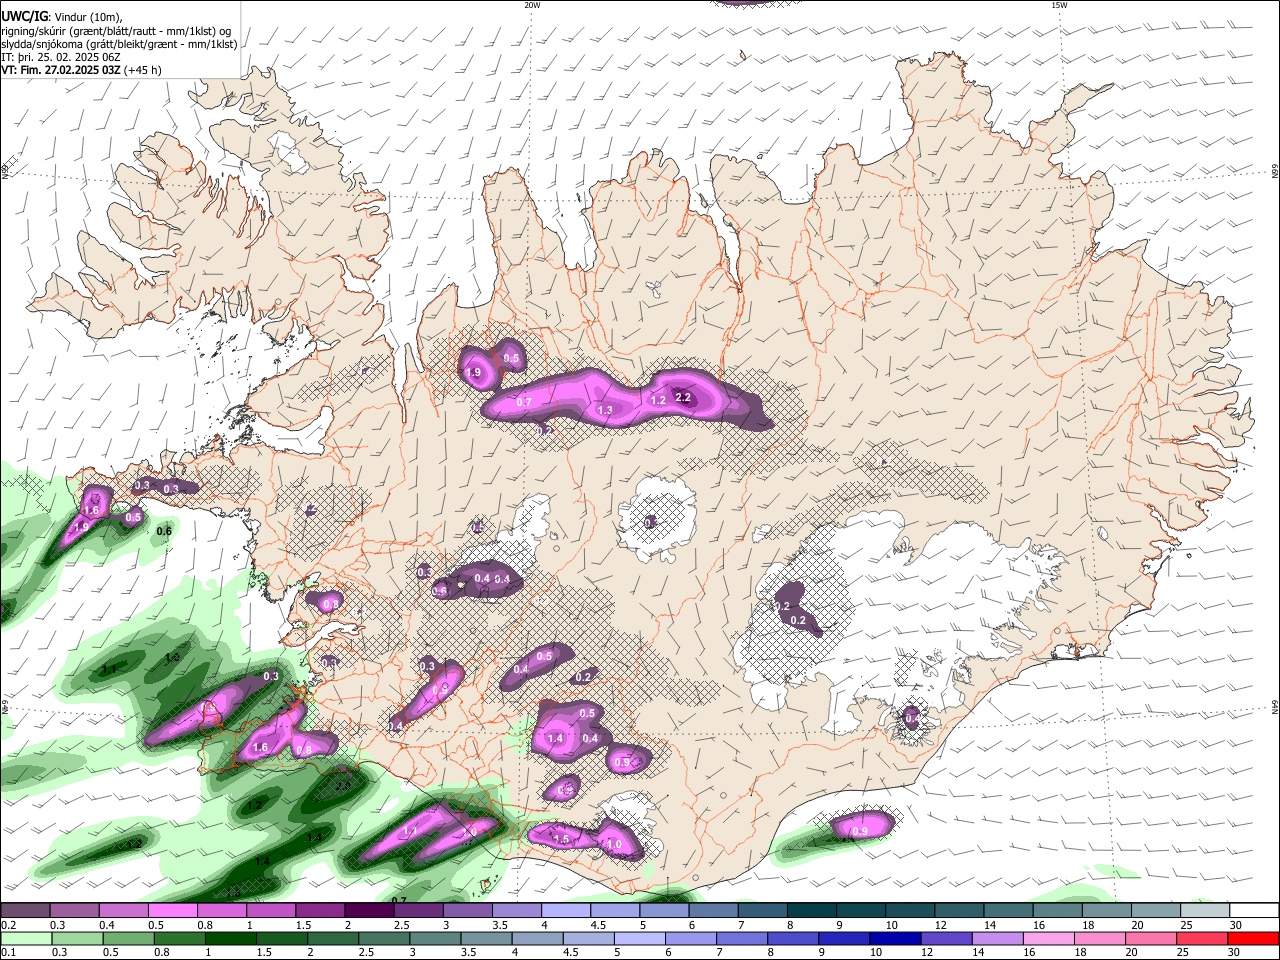The width and height of the screenshot is (1280, 960).
Task: Click the valid time 'VT: Fim. 27.02.2025 03Z'
Action: (x=61, y=71)
